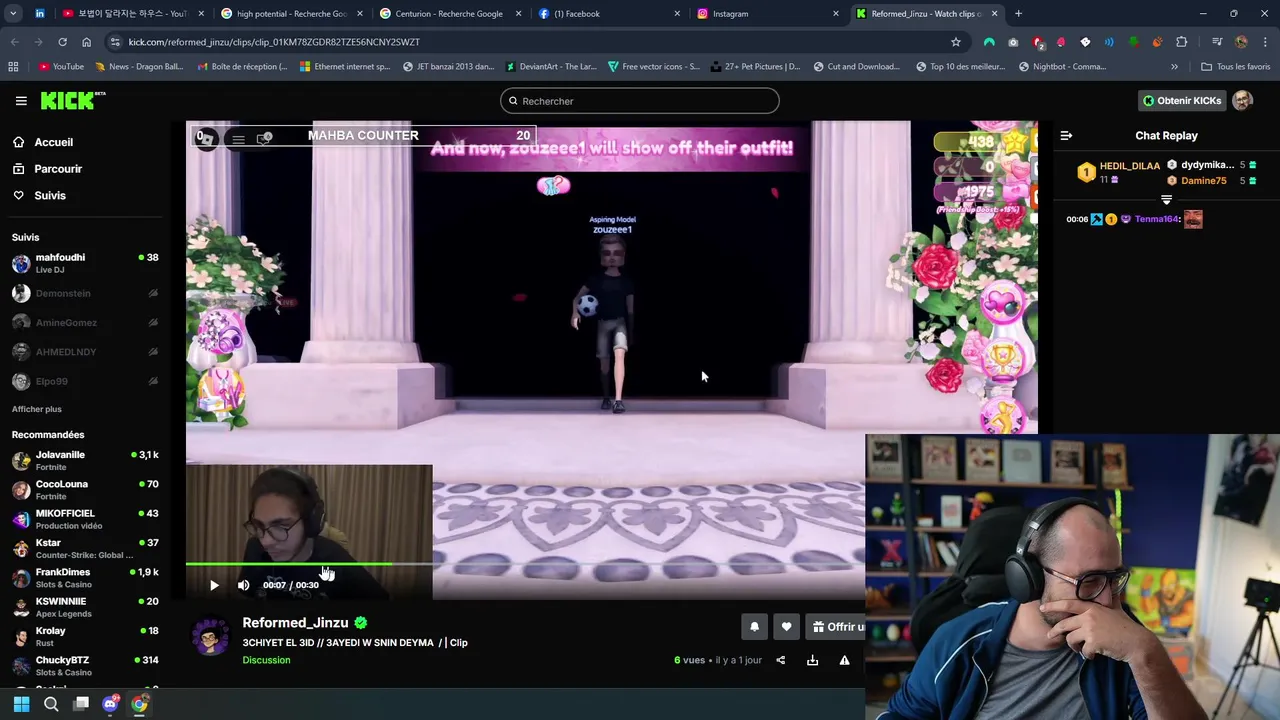Open the user profile avatar menu
The width and height of the screenshot is (1280, 720).
(1242, 101)
